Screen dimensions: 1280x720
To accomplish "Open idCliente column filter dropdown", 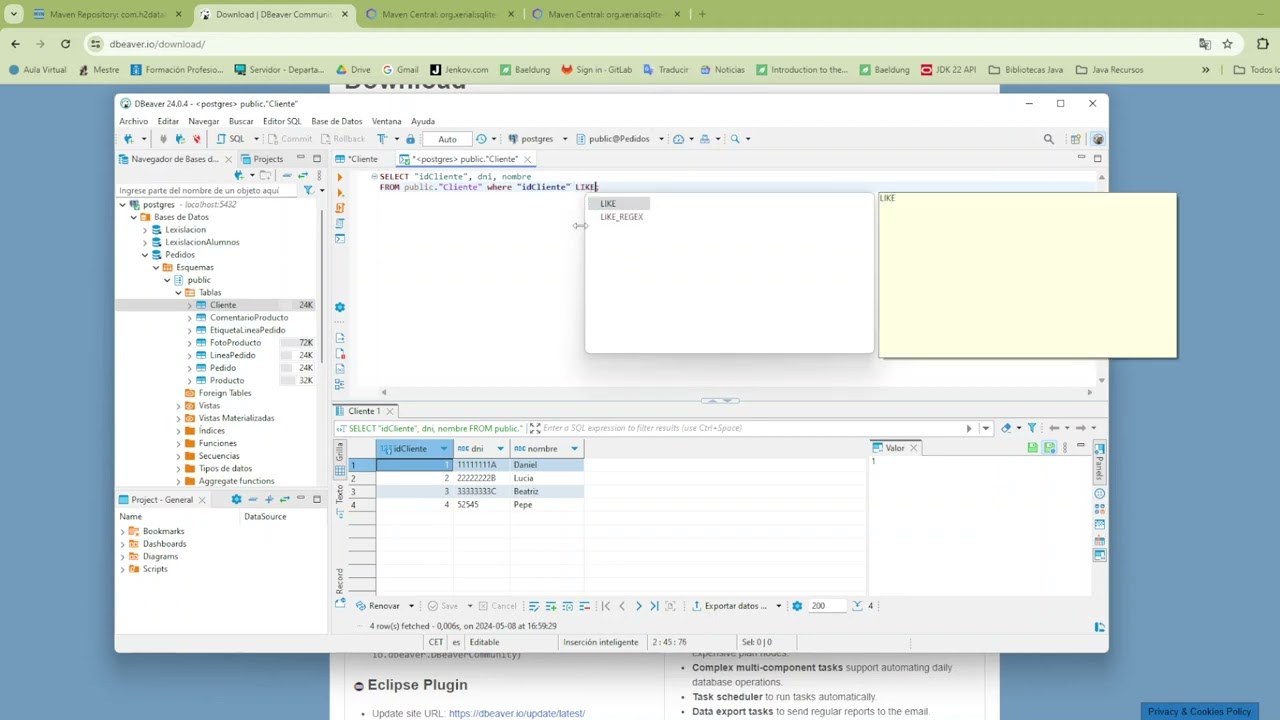I will coord(444,449).
